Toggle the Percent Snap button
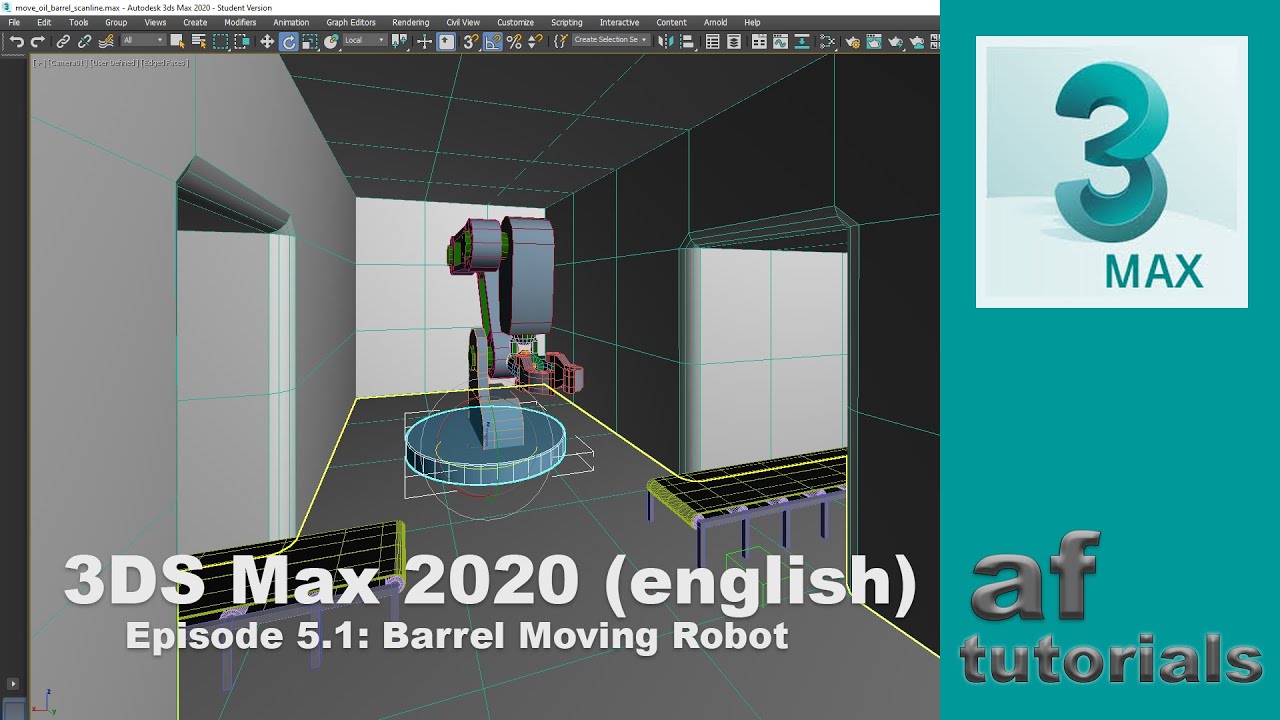This screenshot has height=720, width=1280. pyautogui.click(x=514, y=41)
